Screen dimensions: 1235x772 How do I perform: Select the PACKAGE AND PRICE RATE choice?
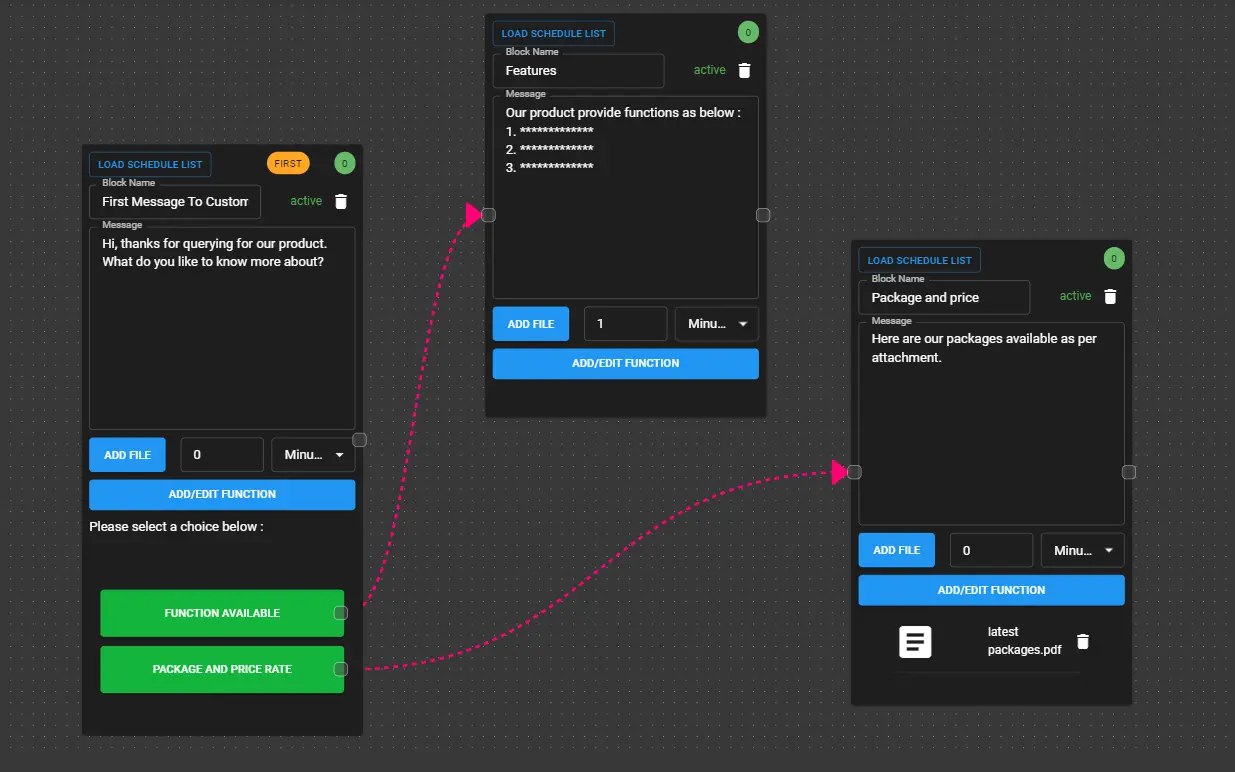coord(222,668)
